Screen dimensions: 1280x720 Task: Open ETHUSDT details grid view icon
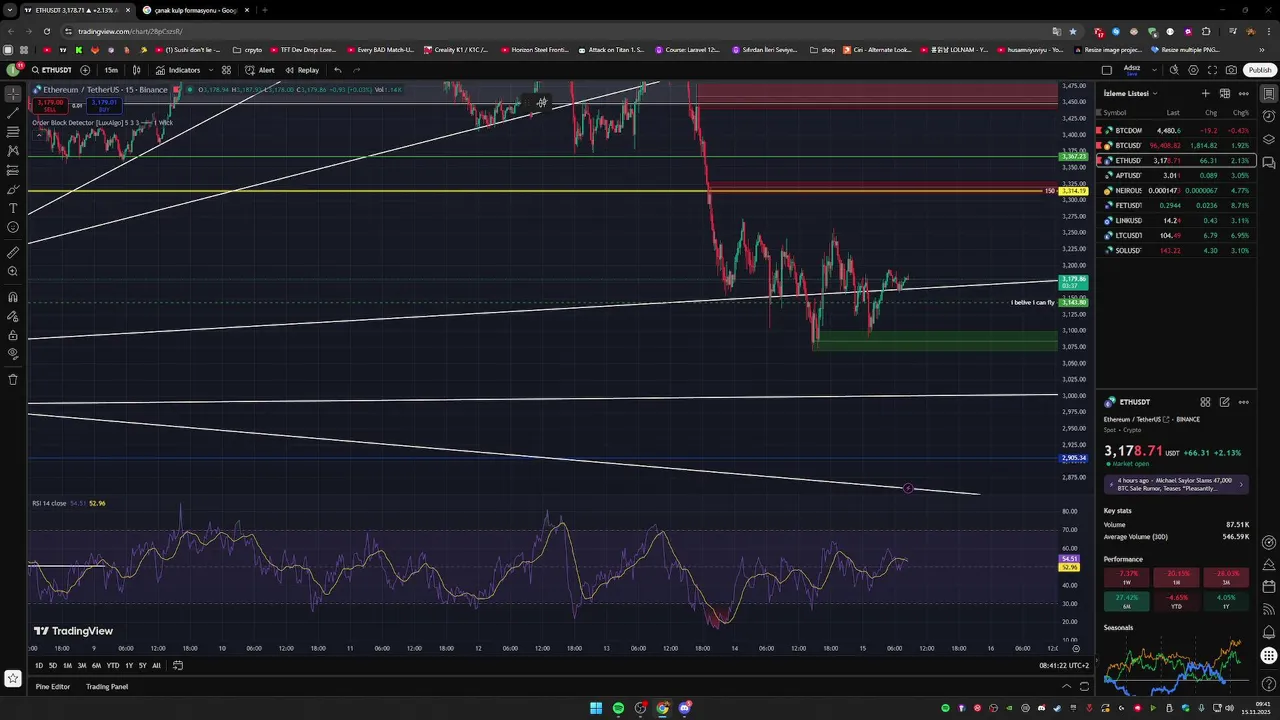(1205, 402)
